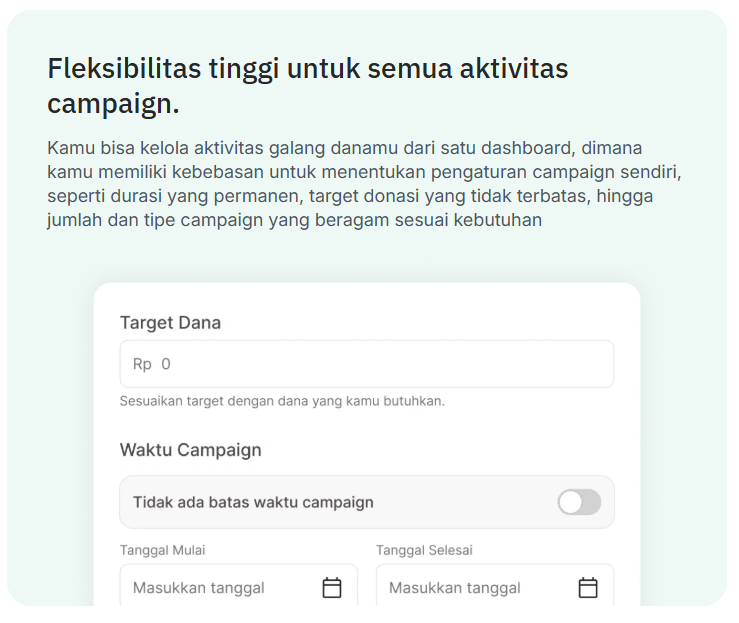Click the Target Dana label
This screenshot has height=623, width=739.
170,323
